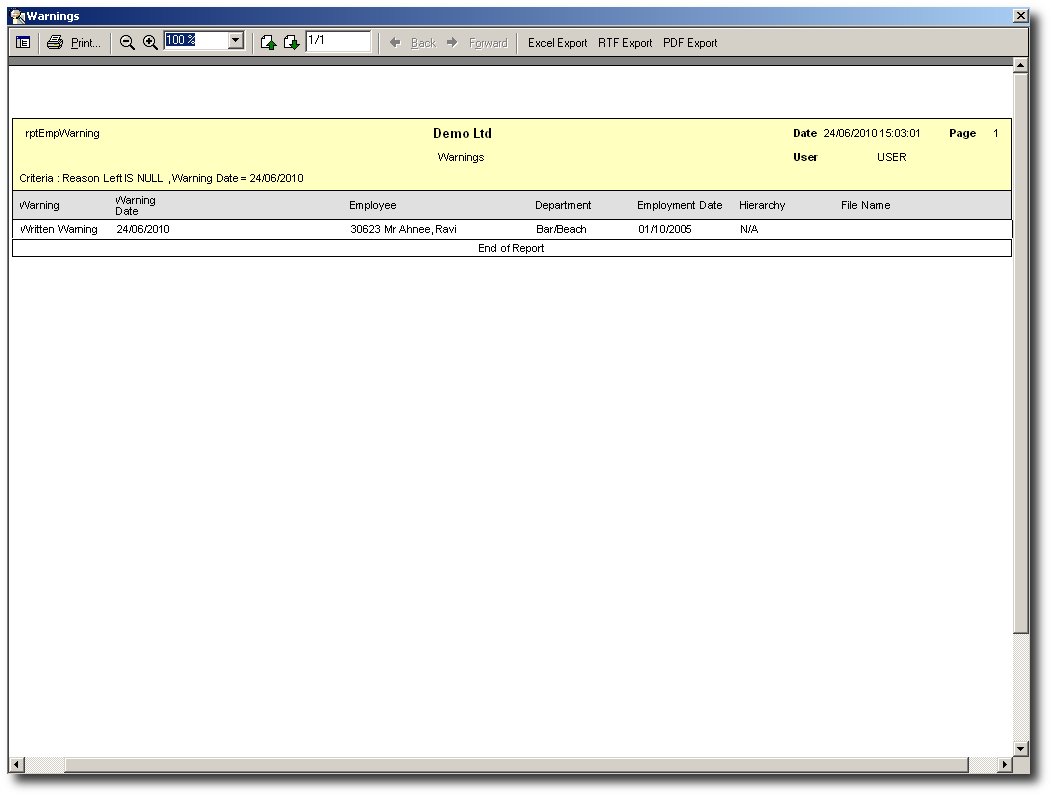Toggle the table of contents panel icon
This screenshot has width=1053, height=797.
pyautogui.click(x=23, y=43)
